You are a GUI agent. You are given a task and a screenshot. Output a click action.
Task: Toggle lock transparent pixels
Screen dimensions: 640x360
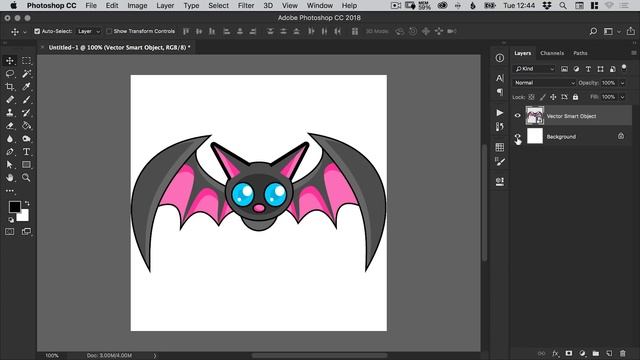(531, 97)
